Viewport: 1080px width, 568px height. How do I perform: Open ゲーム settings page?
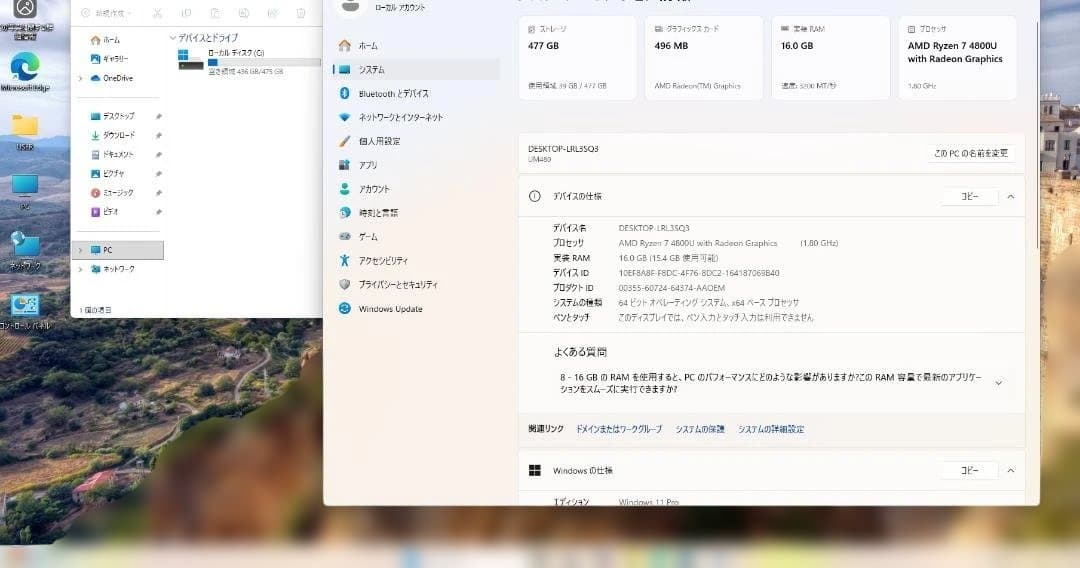point(416,237)
